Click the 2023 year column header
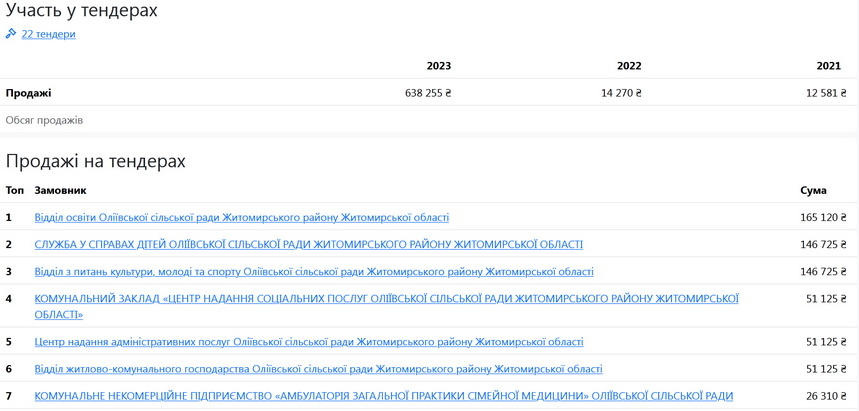The height and width of the screenshot is (411, 859). coord(438,66)
